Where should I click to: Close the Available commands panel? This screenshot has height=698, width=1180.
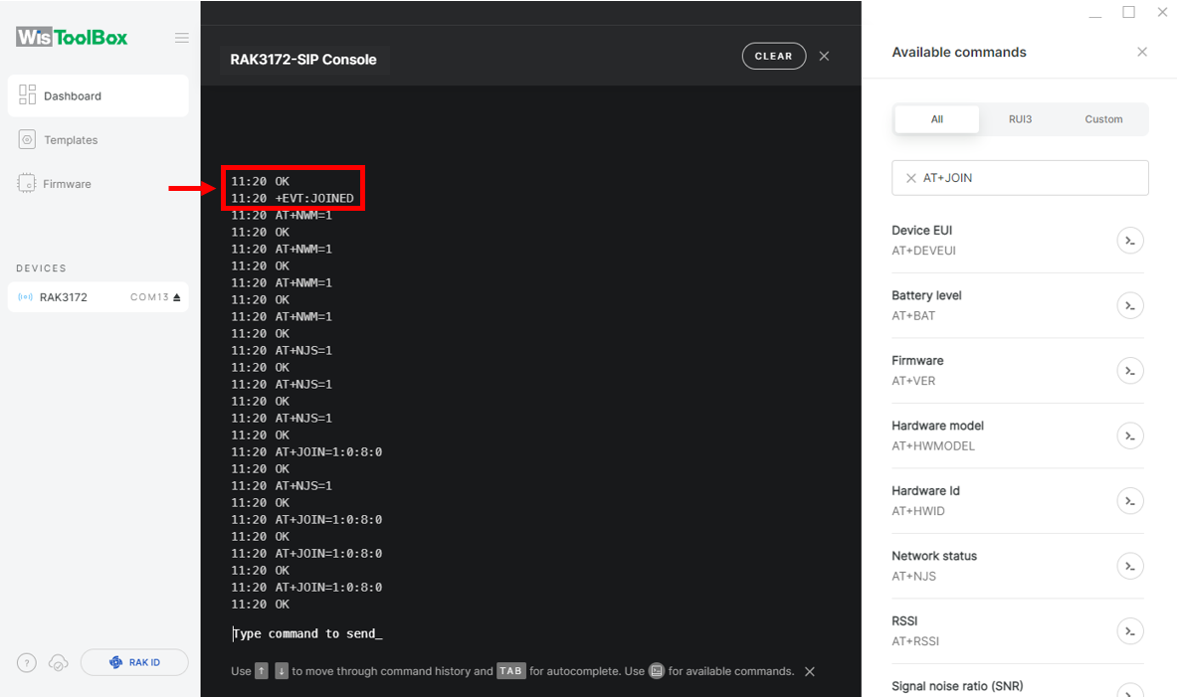click(x=1142, y=52)
